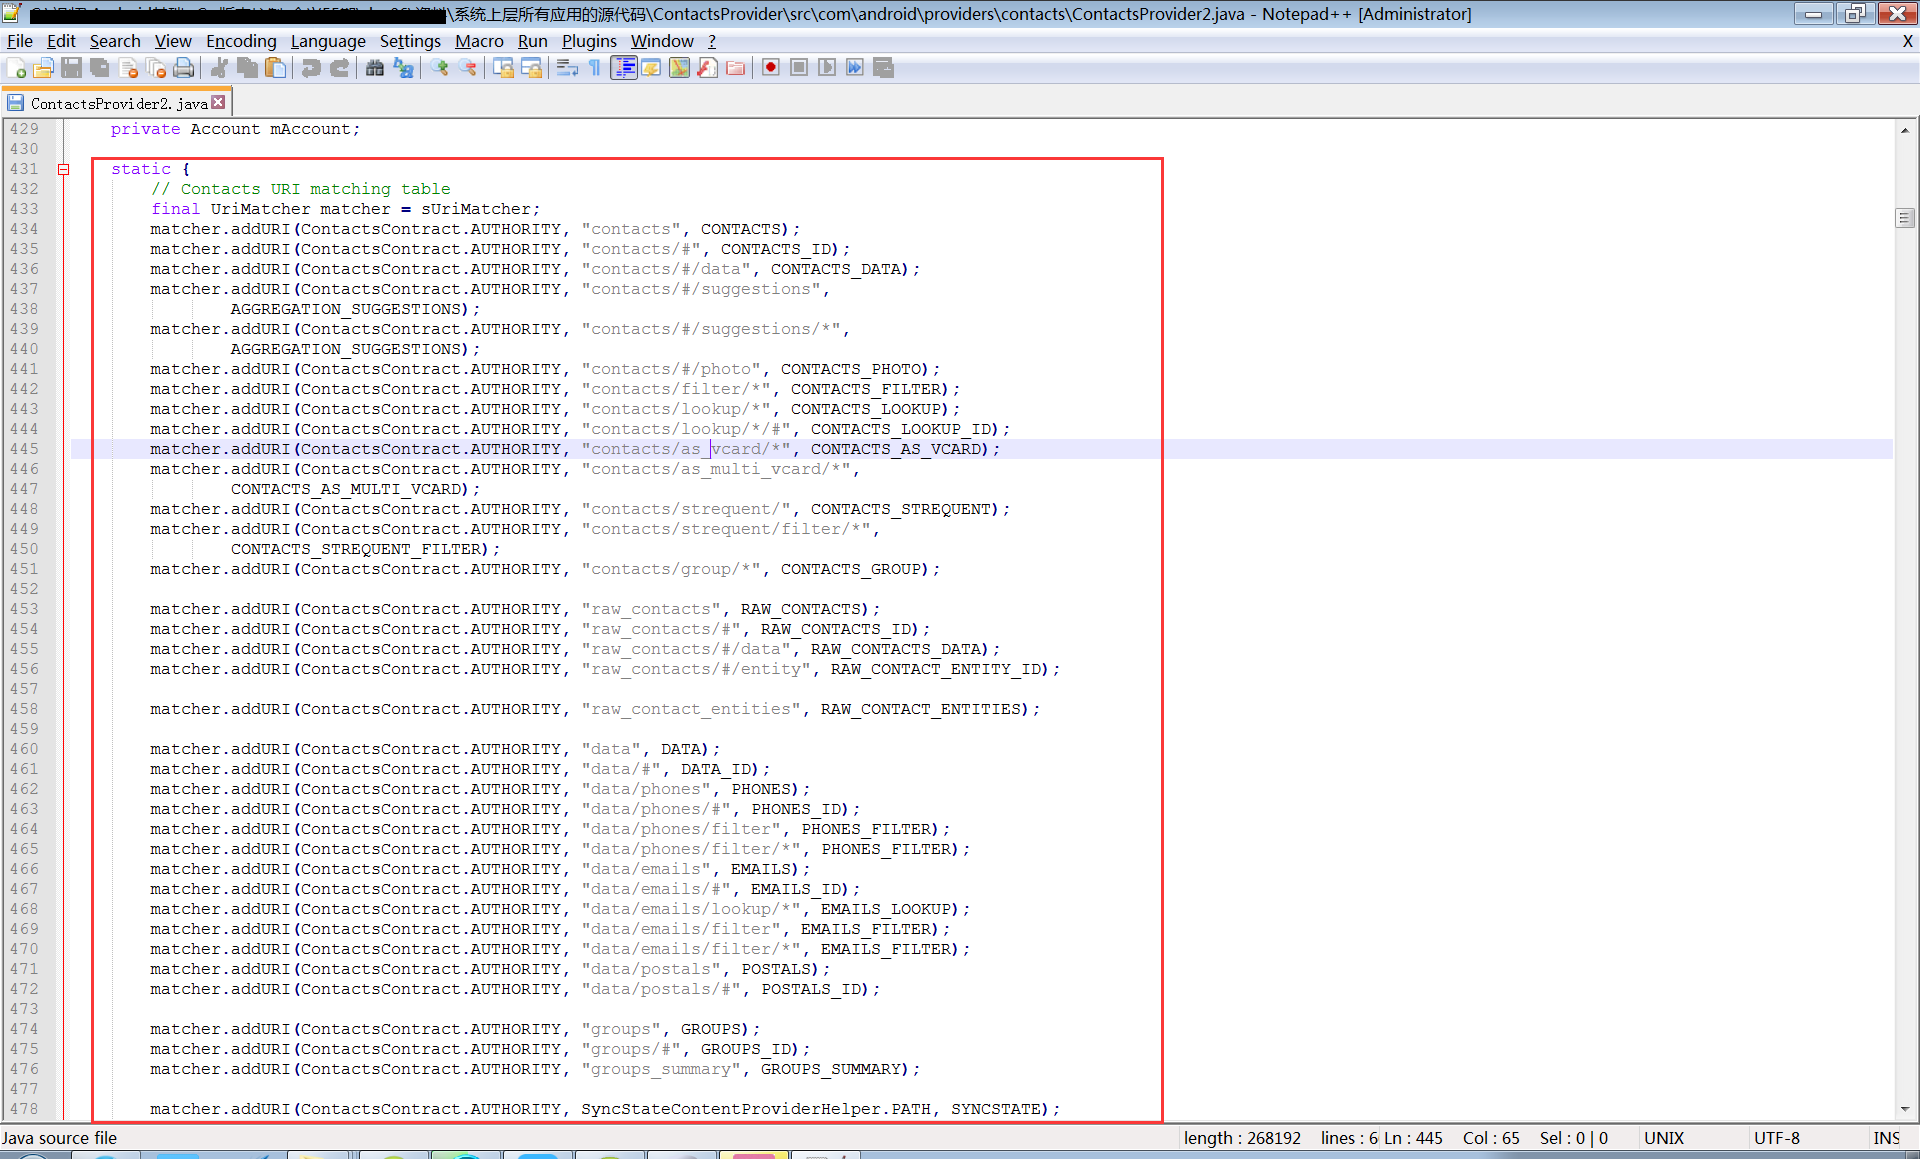Click the Open file folder icon

pyautogui.click(x=44, y=68)
